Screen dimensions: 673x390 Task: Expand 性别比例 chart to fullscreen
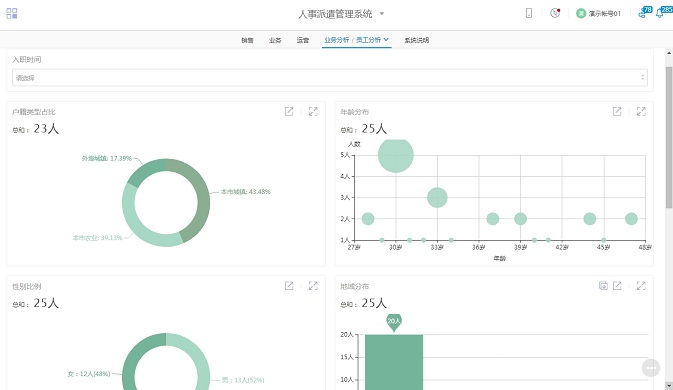click(x=313, y=286)
